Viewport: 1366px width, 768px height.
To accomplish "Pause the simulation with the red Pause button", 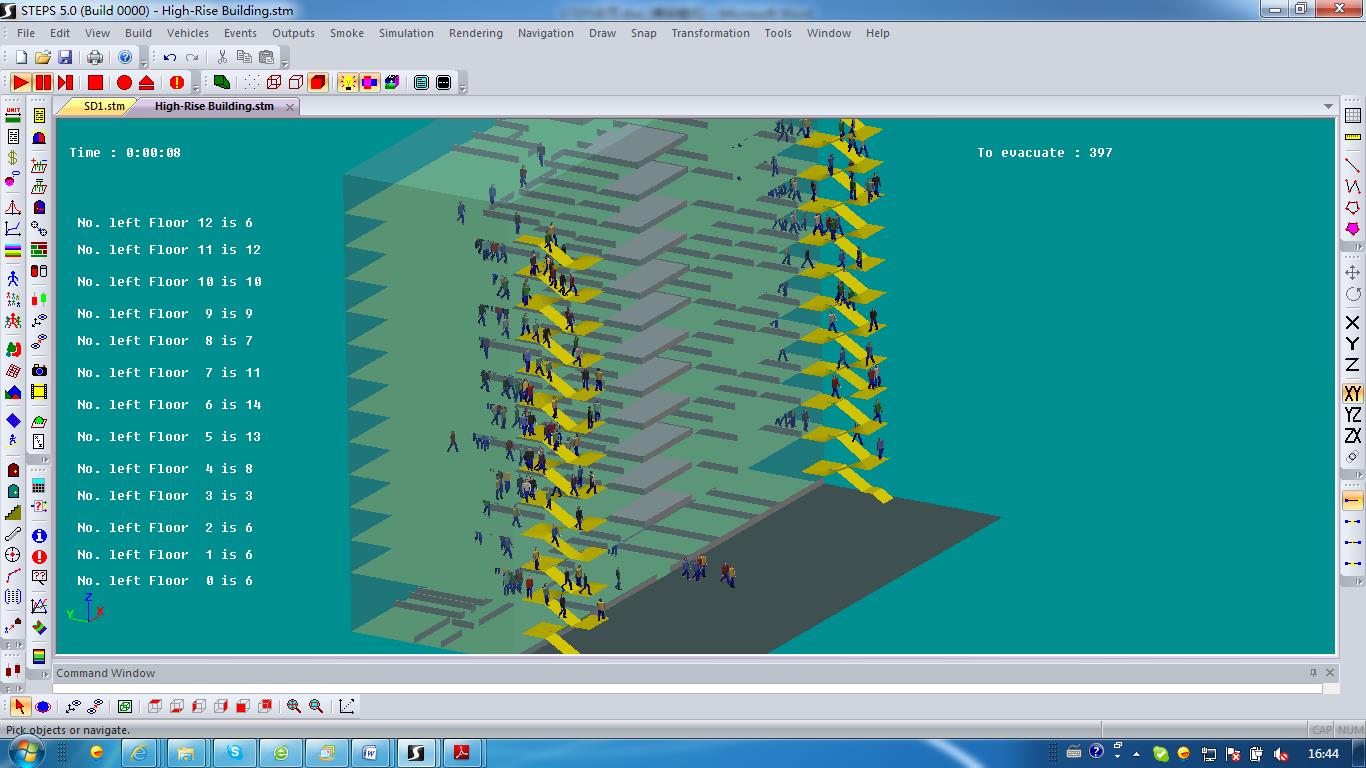I will pyautogui.click(x=43, y=82).
